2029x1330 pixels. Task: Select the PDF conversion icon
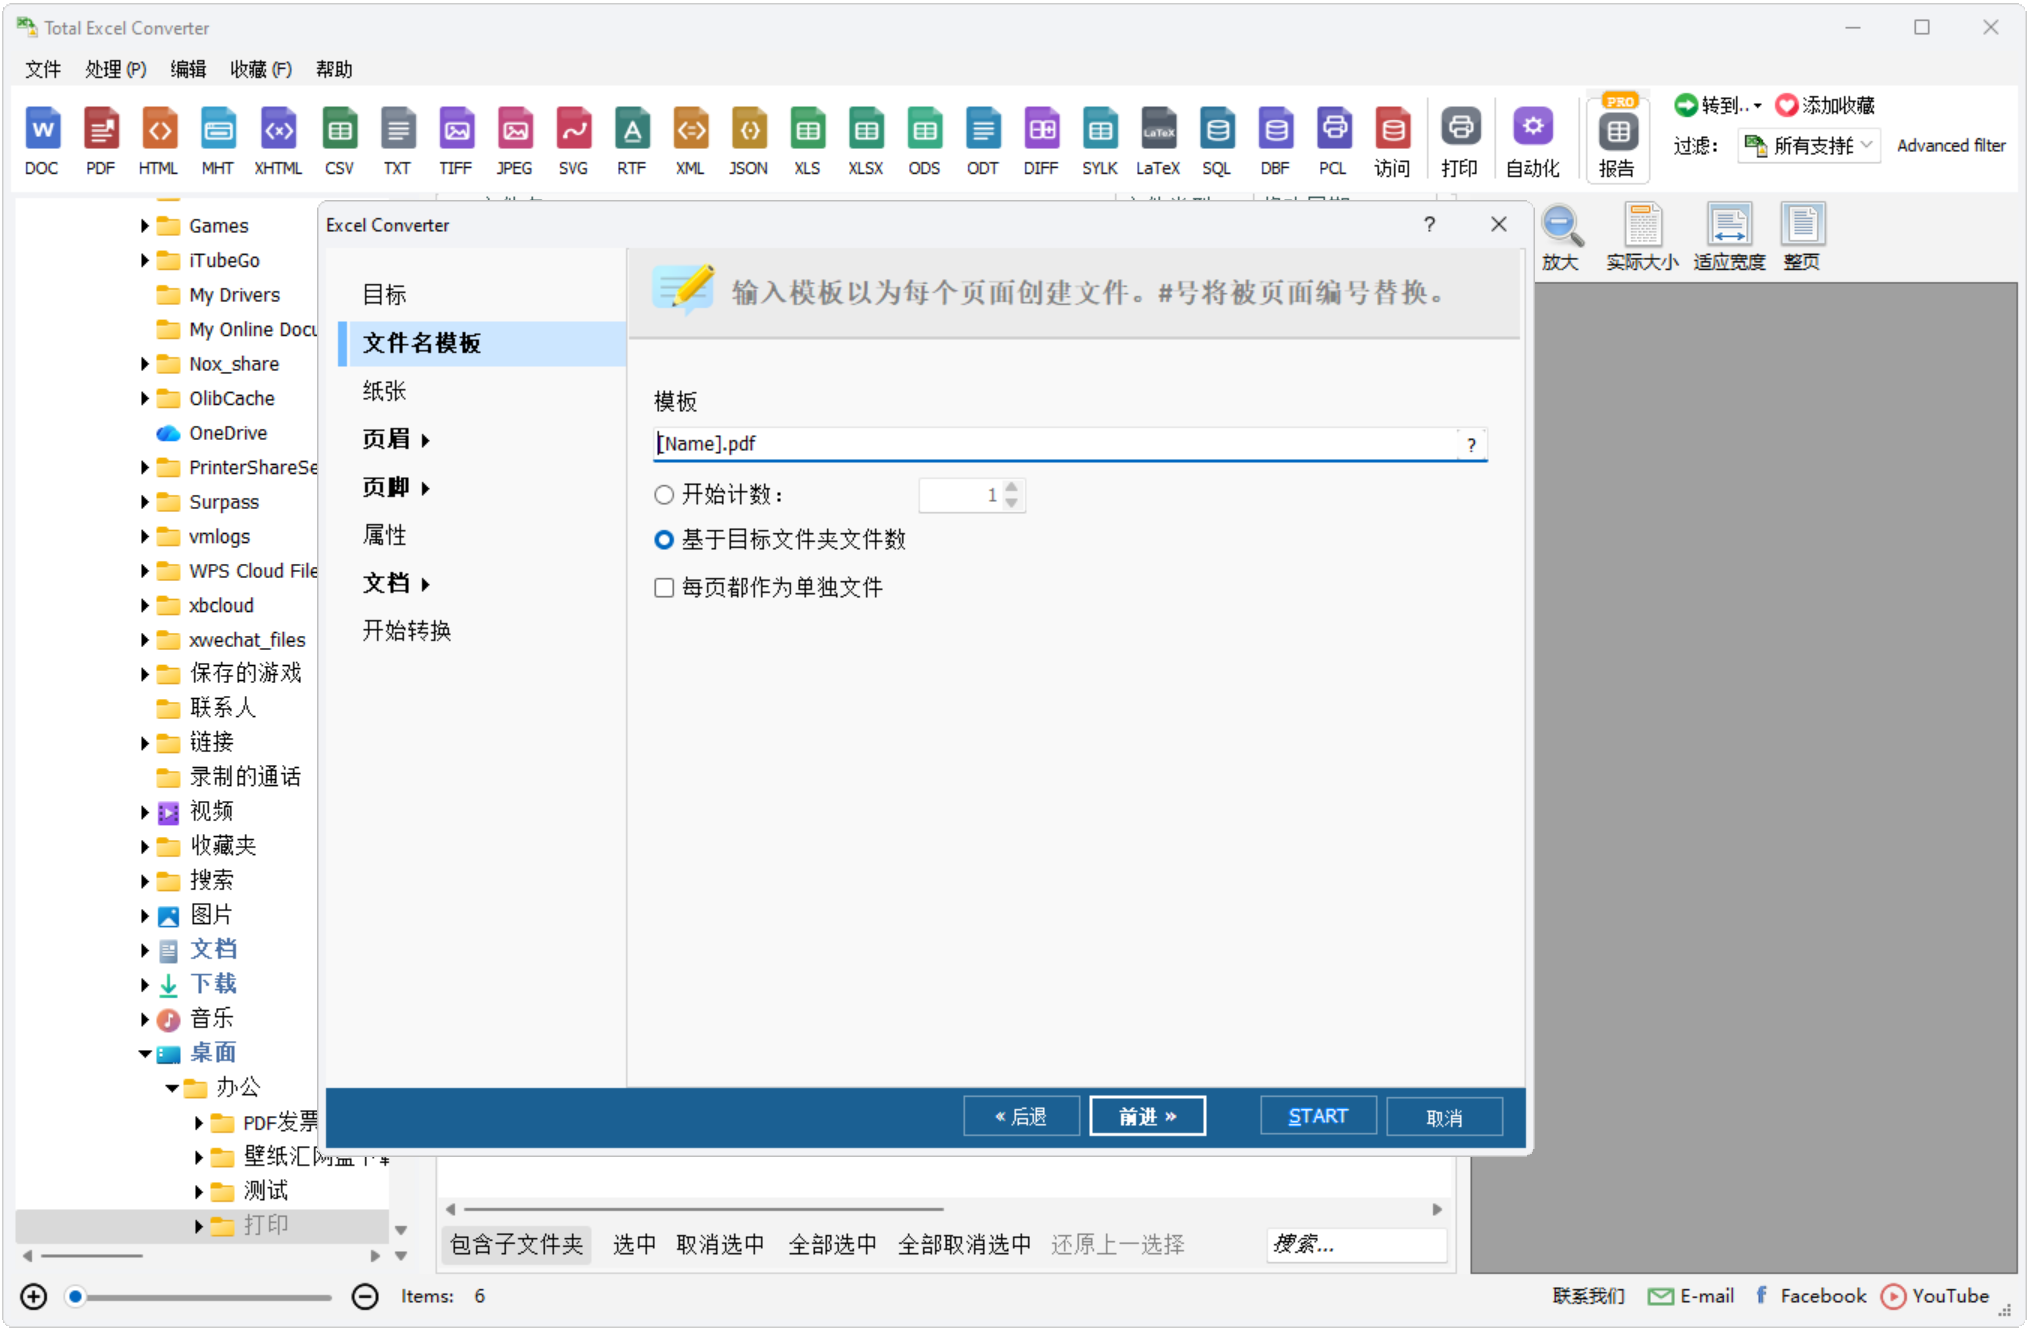(100, 140)
